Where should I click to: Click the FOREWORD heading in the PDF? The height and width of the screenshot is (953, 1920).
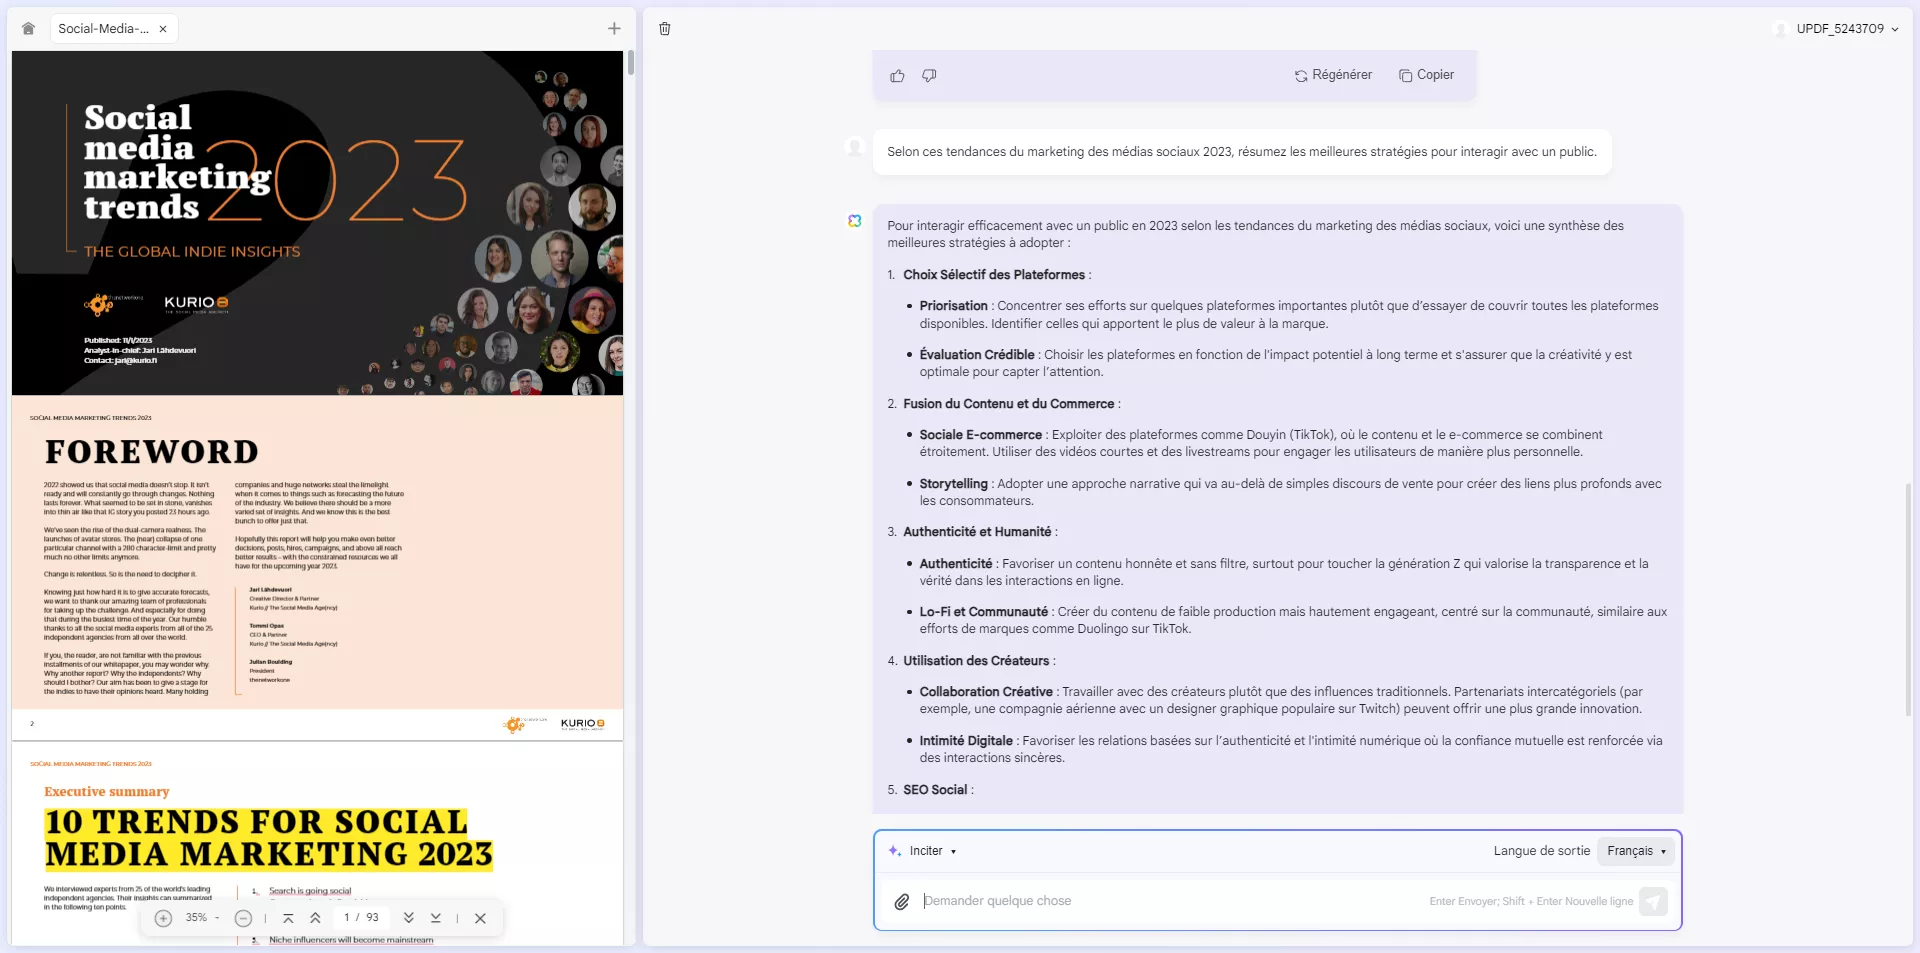[x=152, y=452]
